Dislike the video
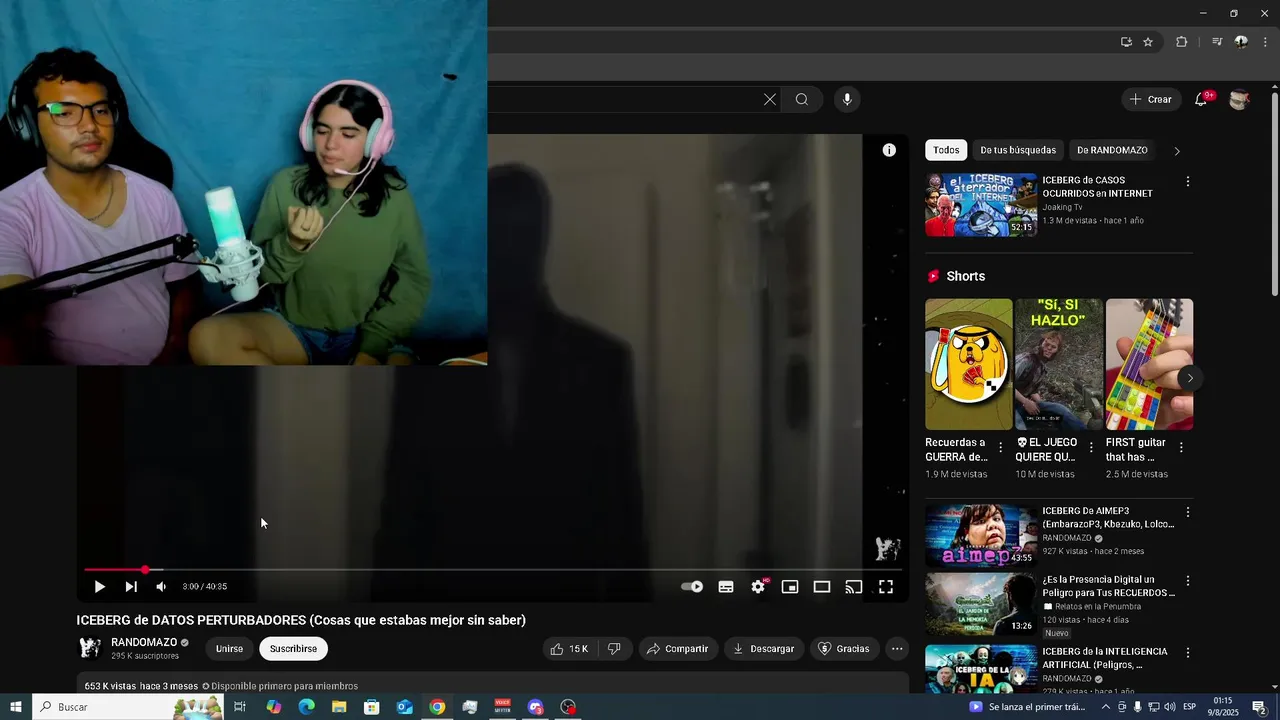 click(x=614, y=649)
